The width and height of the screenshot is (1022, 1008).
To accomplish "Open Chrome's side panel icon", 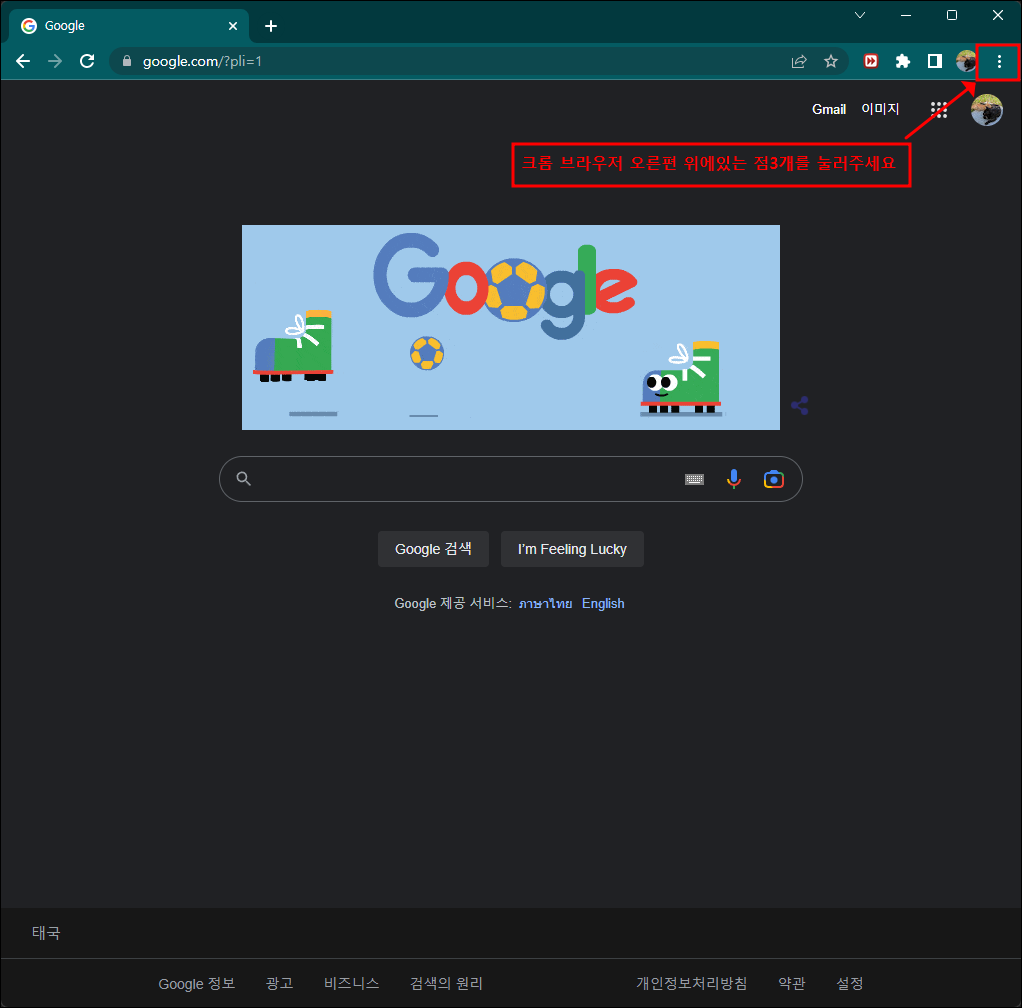I will point(934,61).
